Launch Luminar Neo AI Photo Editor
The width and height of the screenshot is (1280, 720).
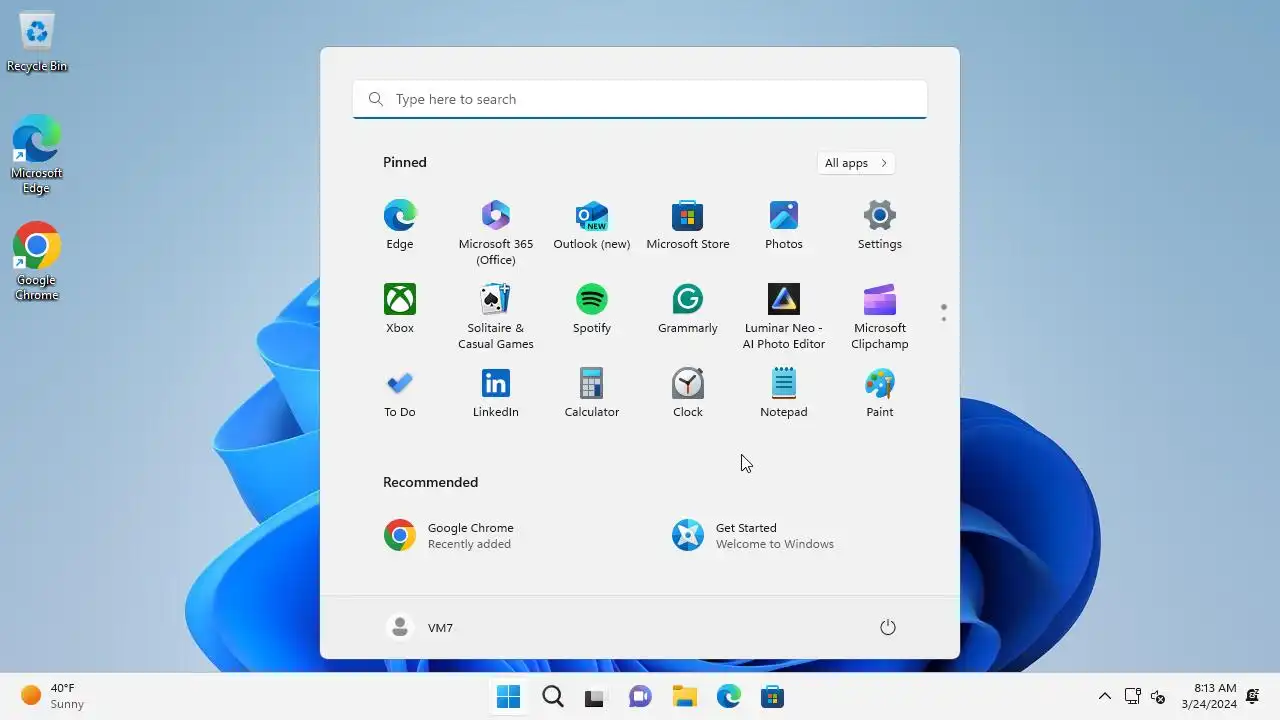pos(784,316)
